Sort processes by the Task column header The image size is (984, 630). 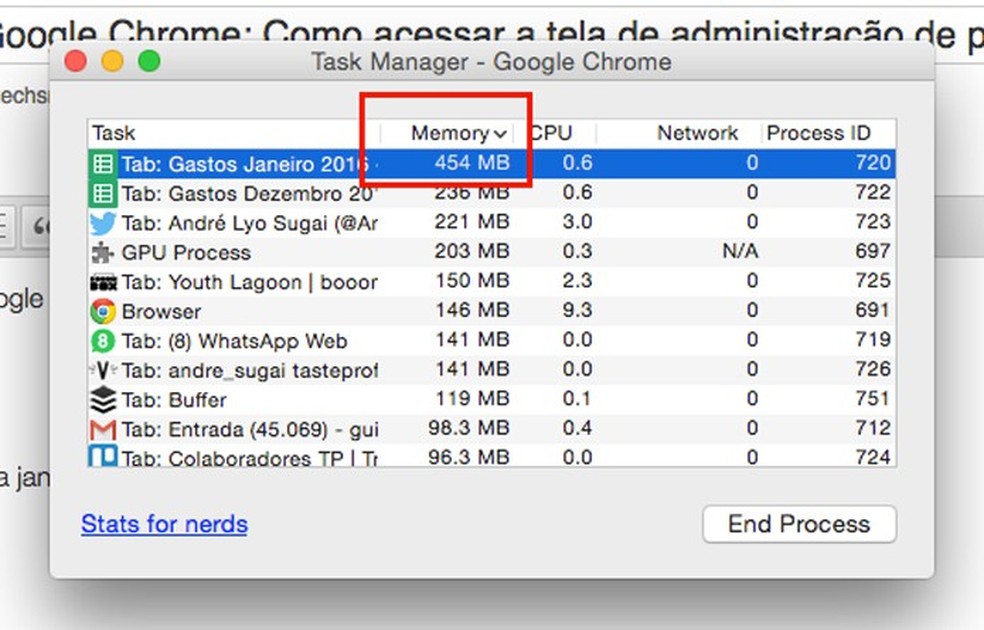coord(114,133)
